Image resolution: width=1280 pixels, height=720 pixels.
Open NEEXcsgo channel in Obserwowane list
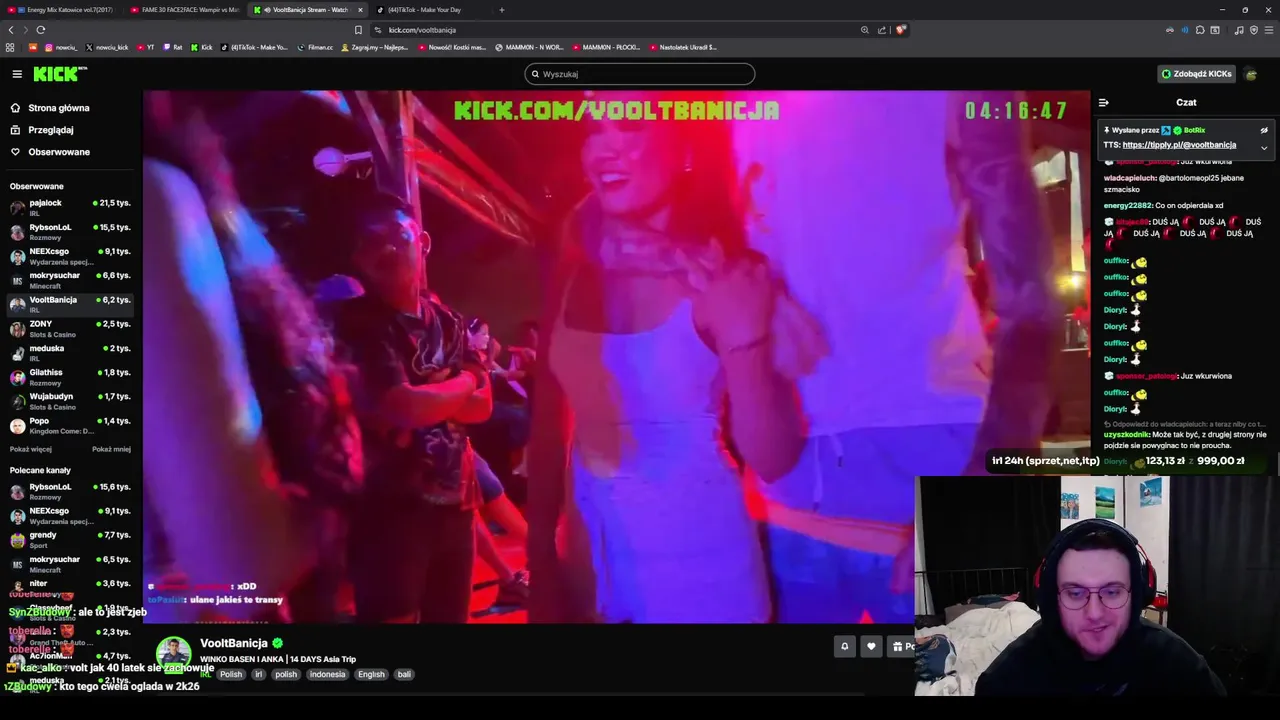(x=70, y=256)
